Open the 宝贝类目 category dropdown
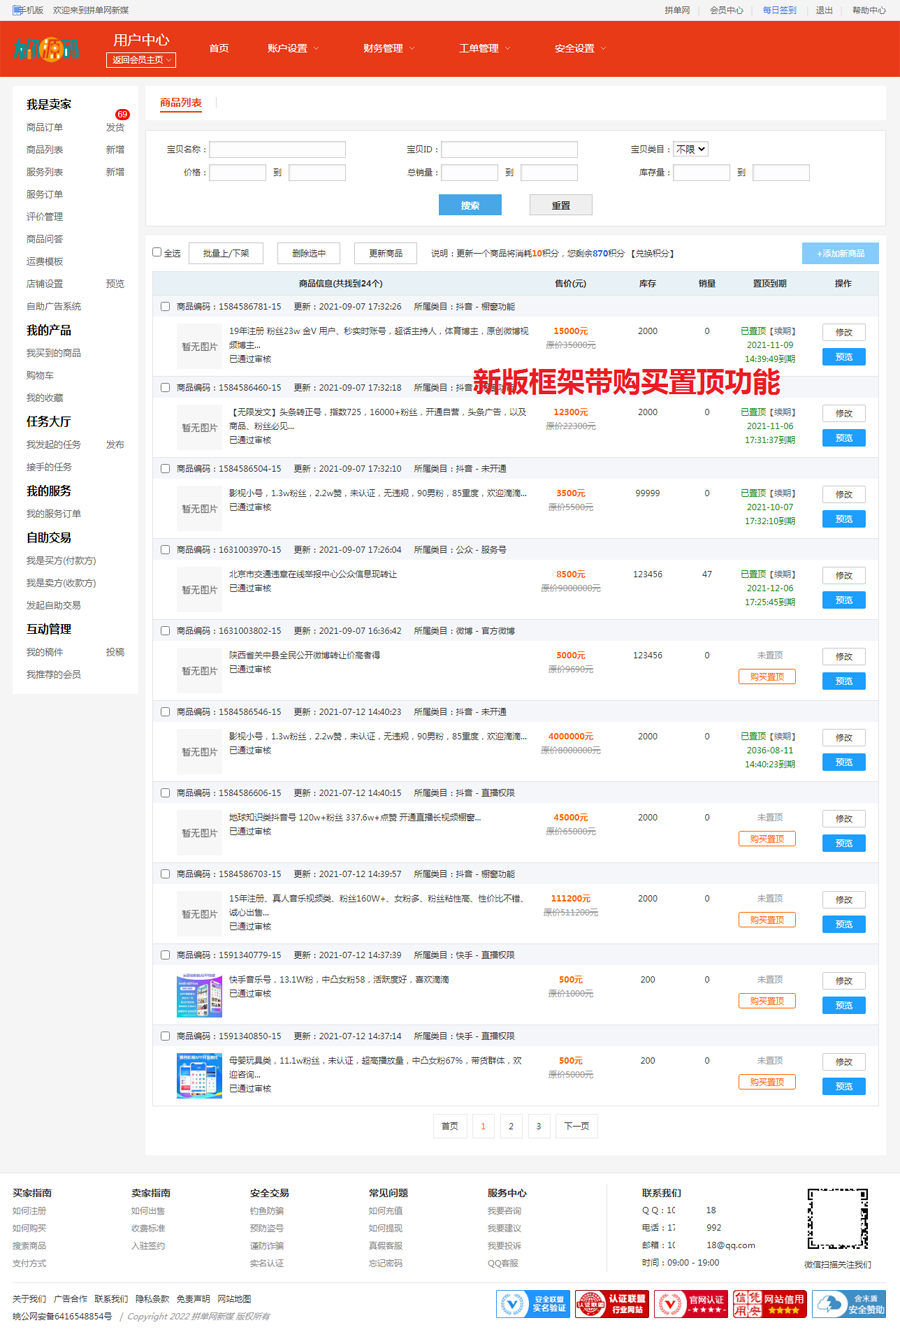The height and width of the screenshot is (1332, 900). tap(690, 149)
